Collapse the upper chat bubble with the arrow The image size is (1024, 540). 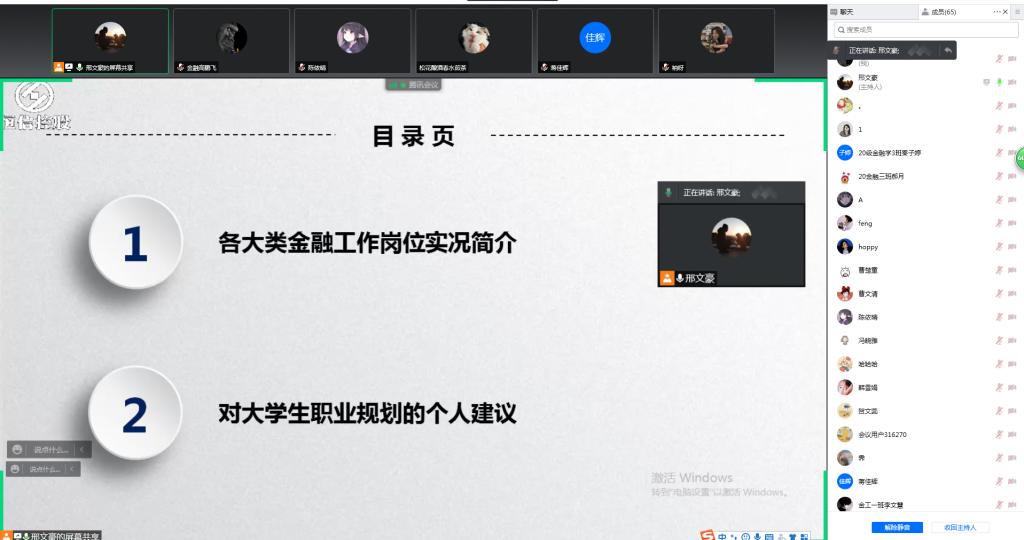point(82,450)
